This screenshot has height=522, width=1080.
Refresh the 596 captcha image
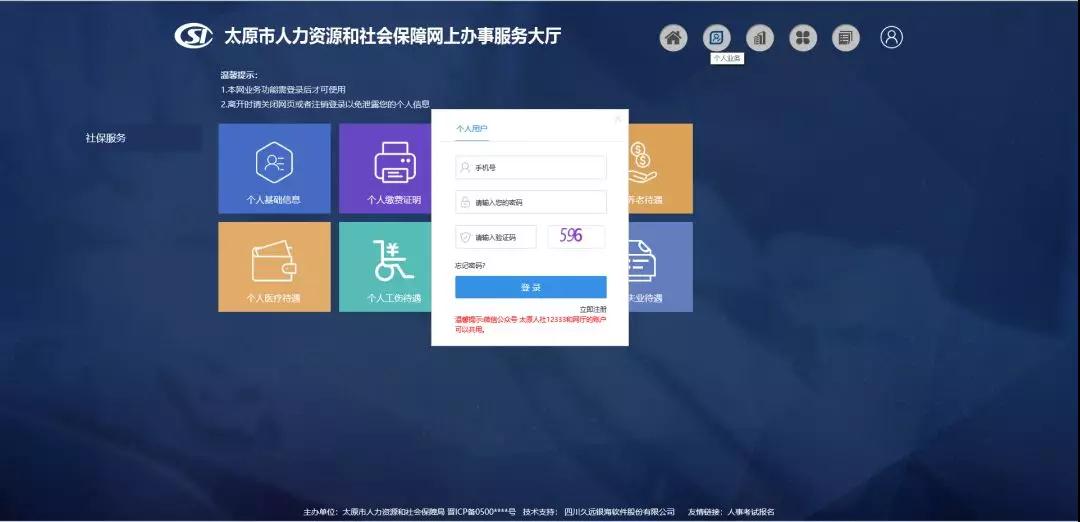click(575, 236)
